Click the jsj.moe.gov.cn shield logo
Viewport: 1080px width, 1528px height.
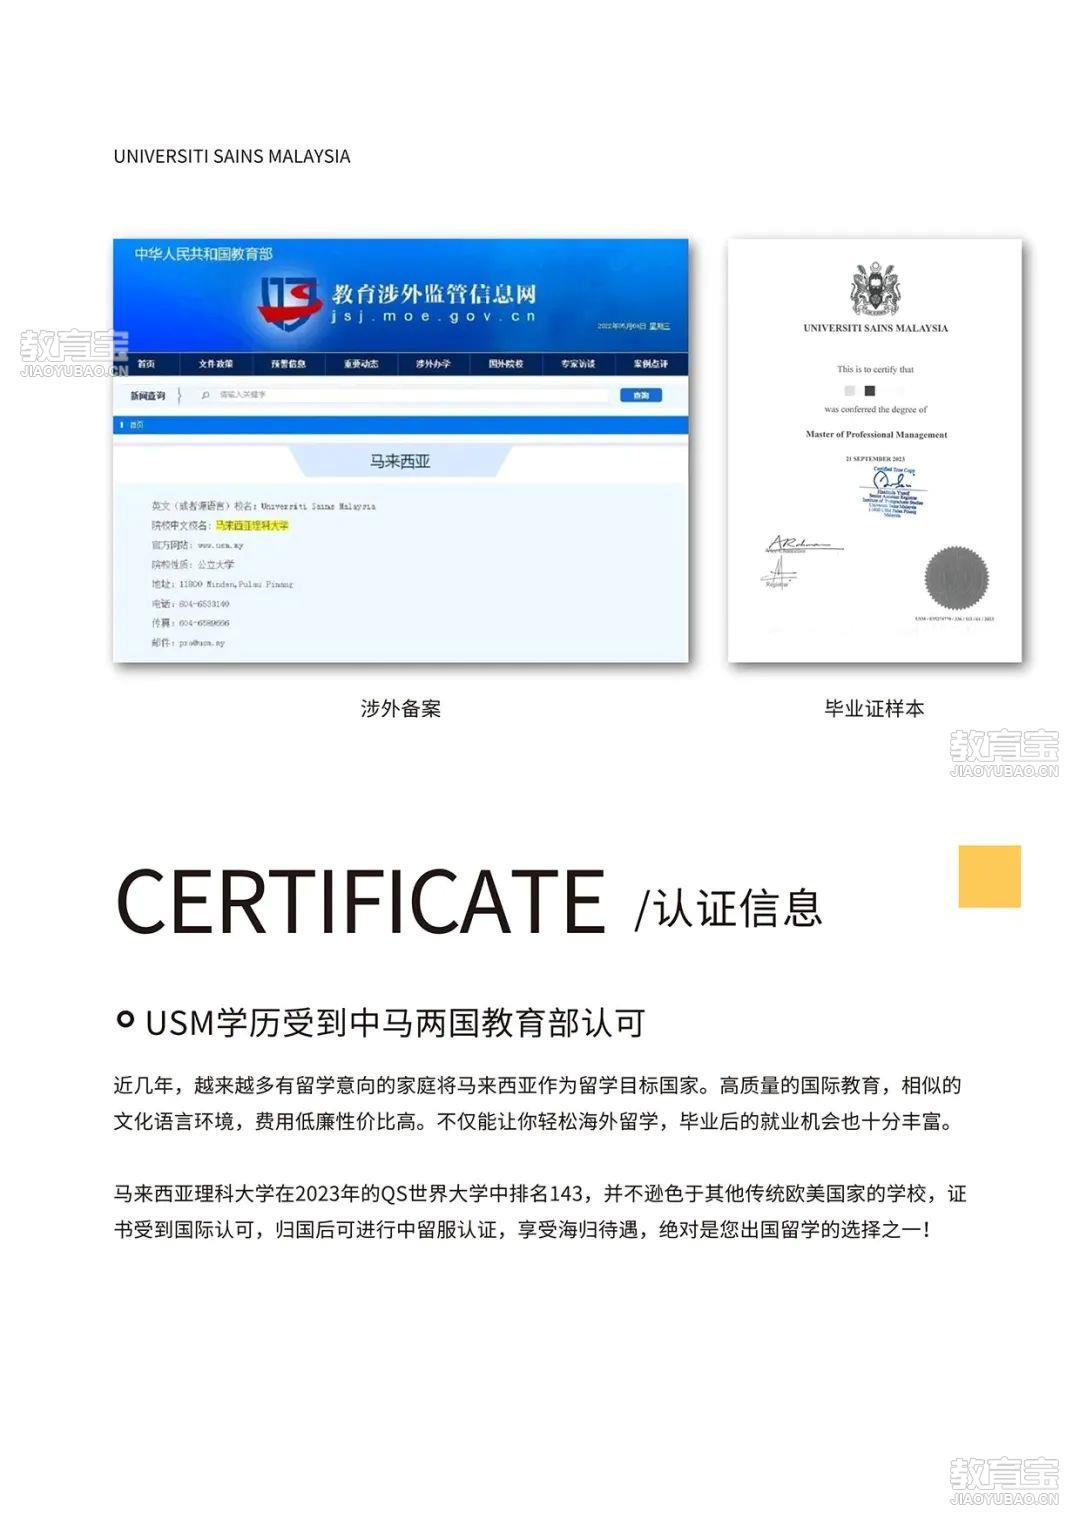[289, 304]
